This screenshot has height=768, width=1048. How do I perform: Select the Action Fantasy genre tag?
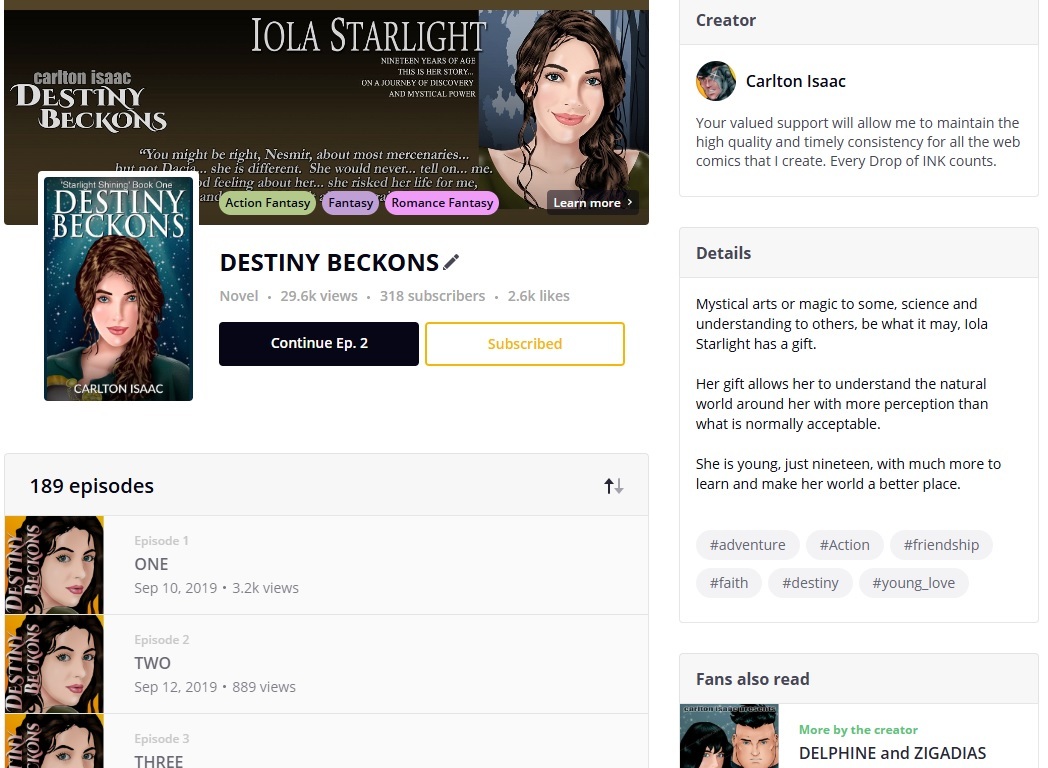coord(267,203)
